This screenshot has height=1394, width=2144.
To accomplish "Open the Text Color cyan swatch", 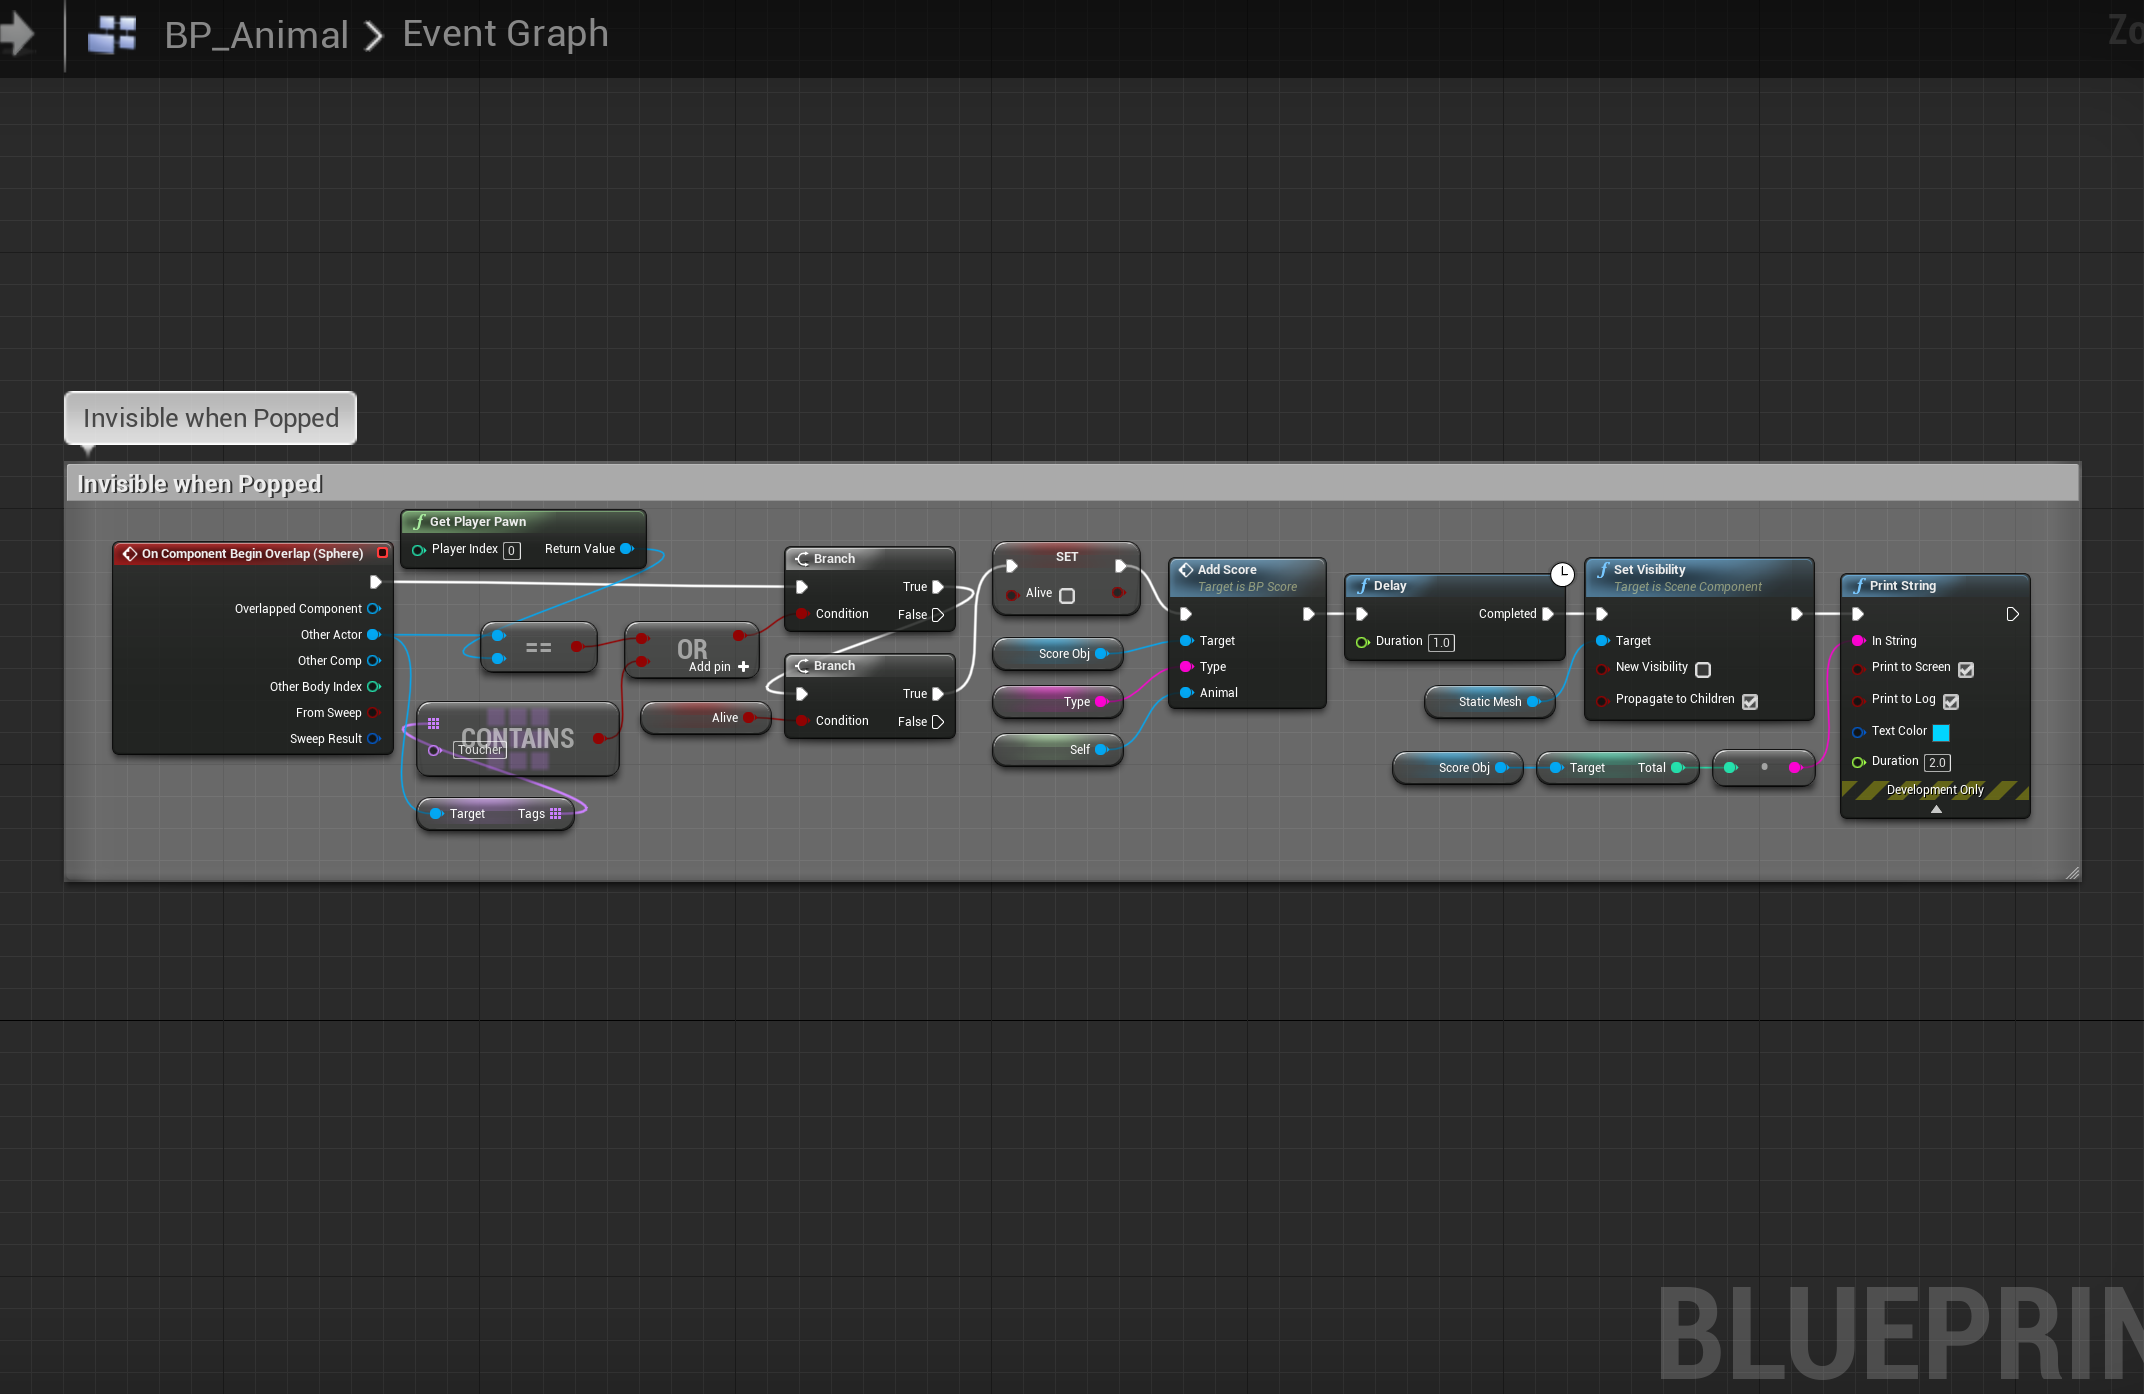I will (1941, 732).
